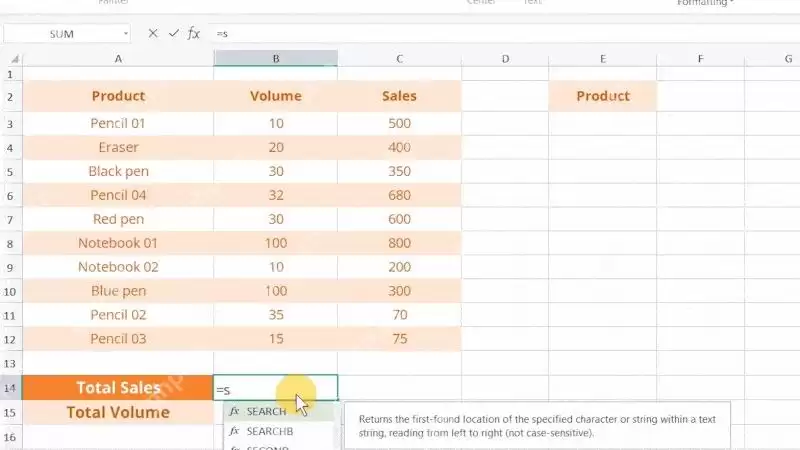Select row 14 header
This screenshot has height=450, width=800.
(x=10, y=388)
